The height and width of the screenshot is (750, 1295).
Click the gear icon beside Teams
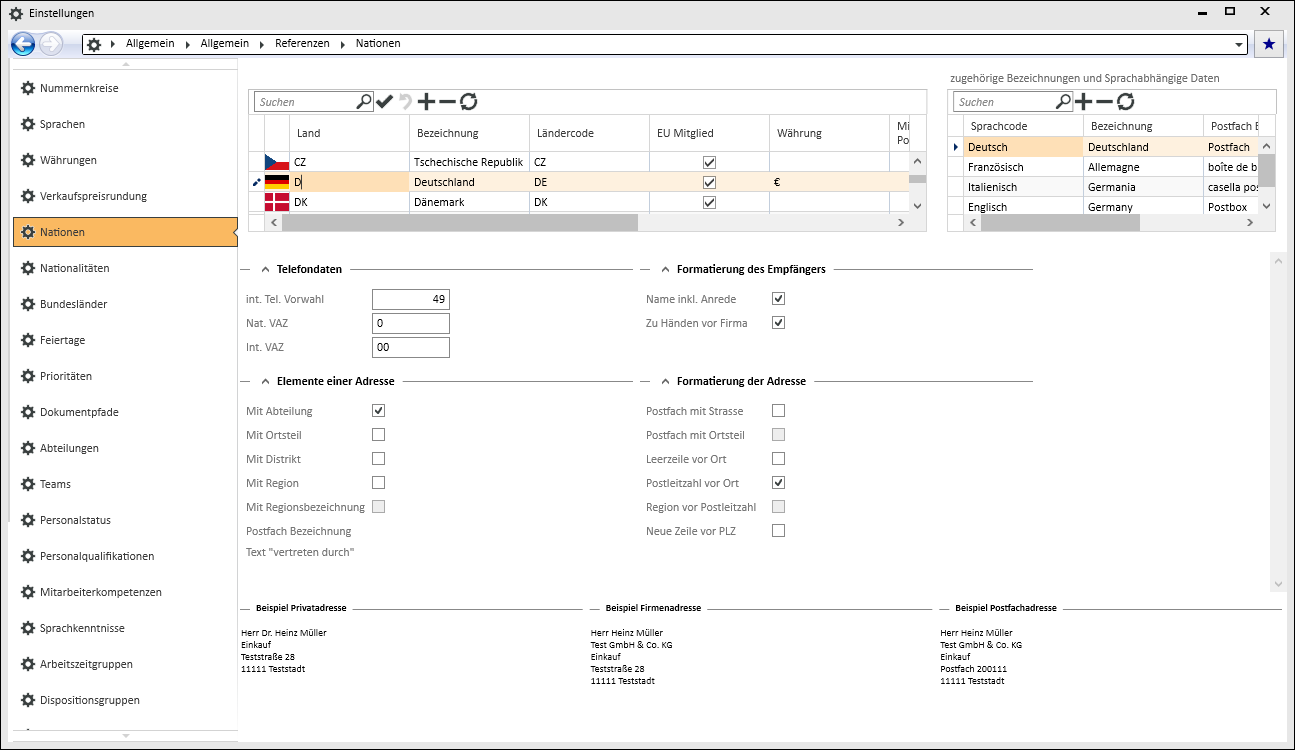tap(28, 484)
